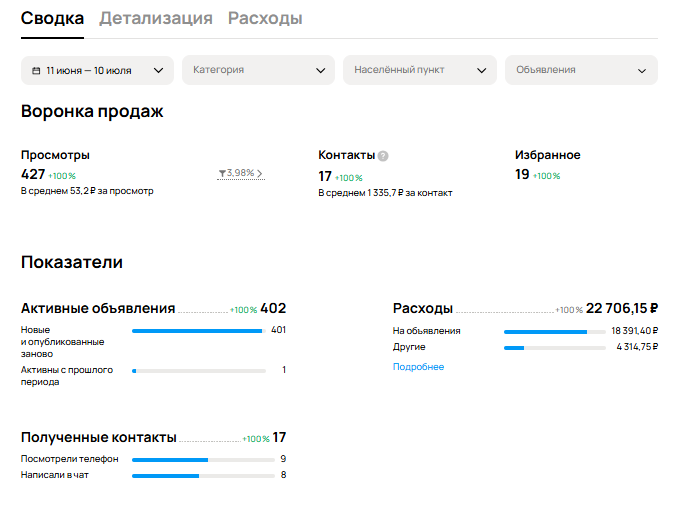Click the funnel icon beside 3,98%
The width and height of the screenshot is (683, 523).
point(222,173)
